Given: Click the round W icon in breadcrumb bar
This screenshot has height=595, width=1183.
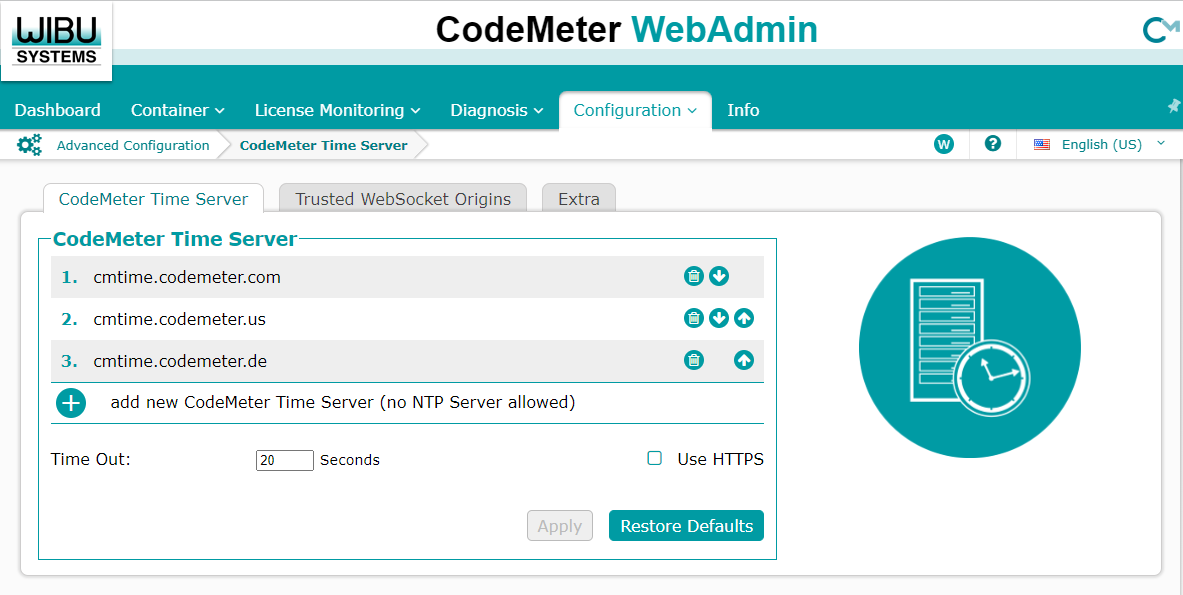Looking at the screenshot, I should (x=943, y=144).
